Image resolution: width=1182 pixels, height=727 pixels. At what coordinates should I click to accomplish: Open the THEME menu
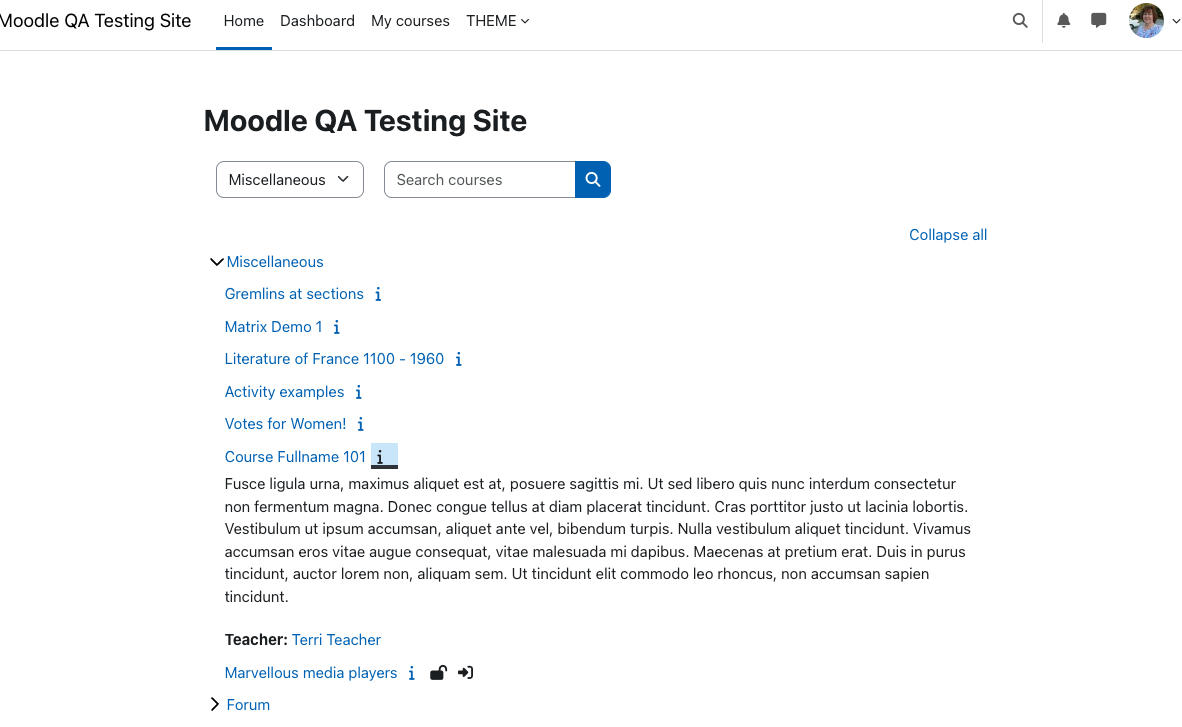[498, 21]
